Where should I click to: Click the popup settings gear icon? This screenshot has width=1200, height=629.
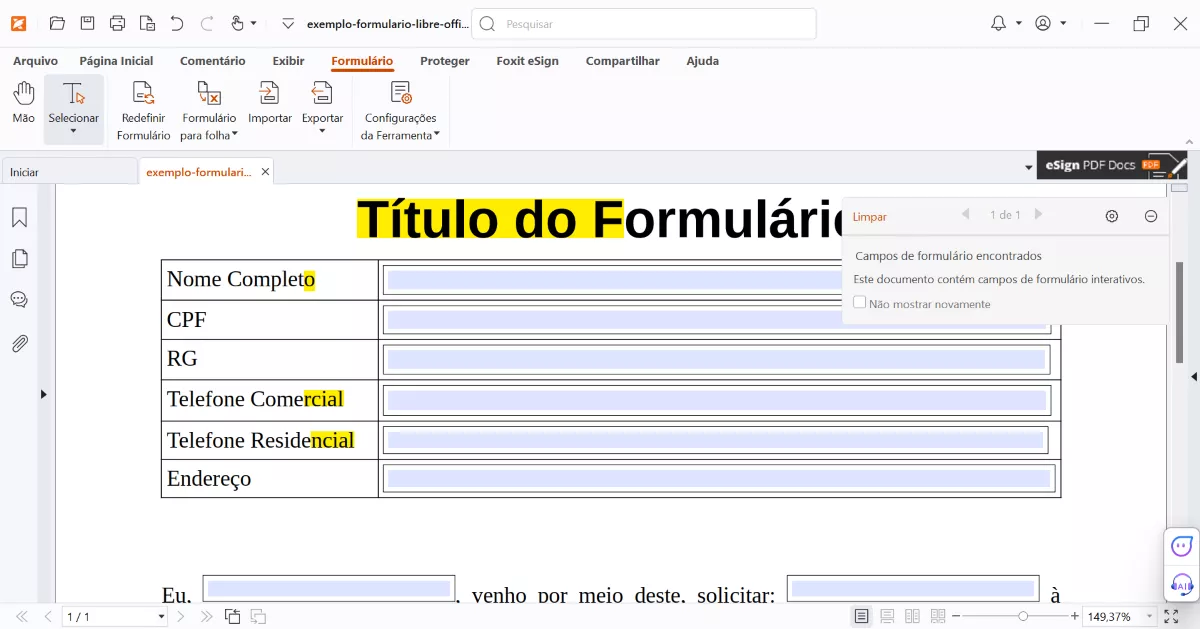[x=1111, y=216]
